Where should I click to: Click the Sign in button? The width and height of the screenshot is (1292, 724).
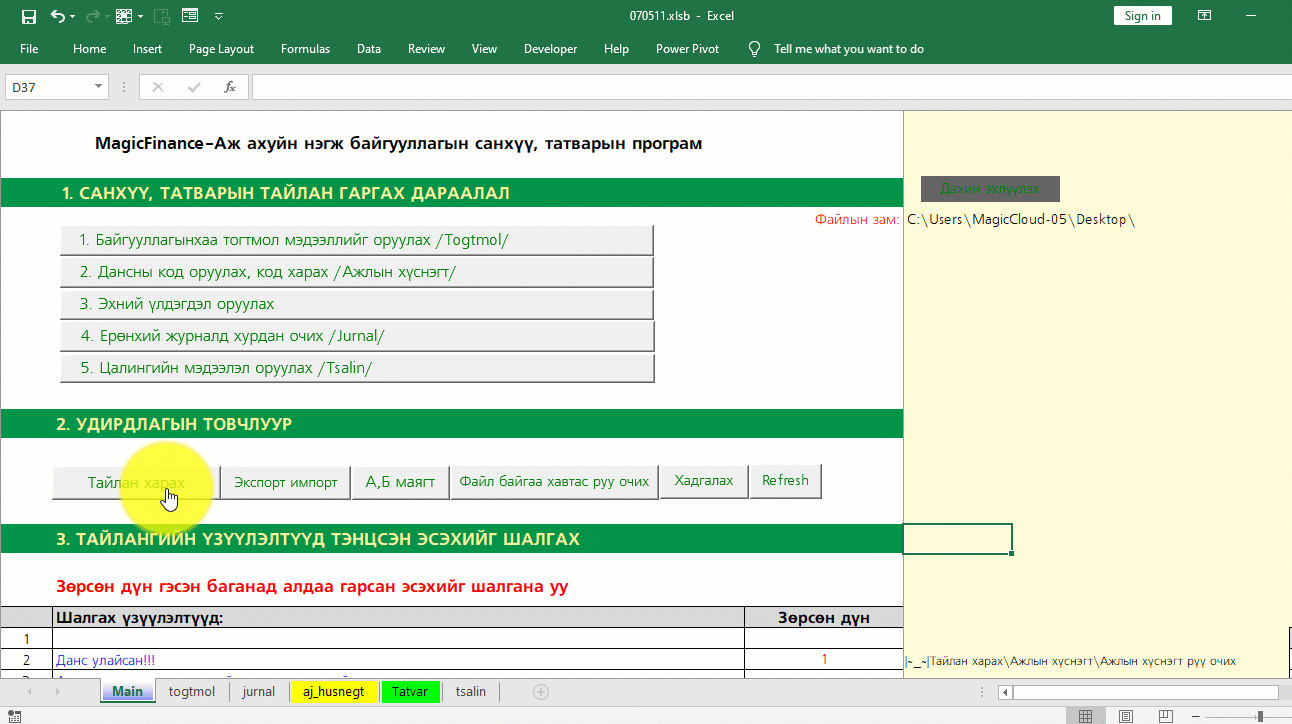coord(1142,16)
